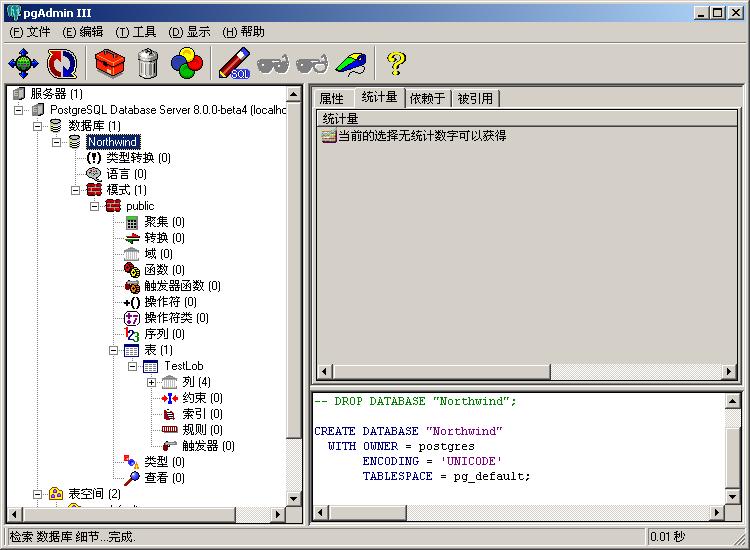
Task: Click SQL pane horizontal scrollbar right arrow
Action: click(717, 513)
